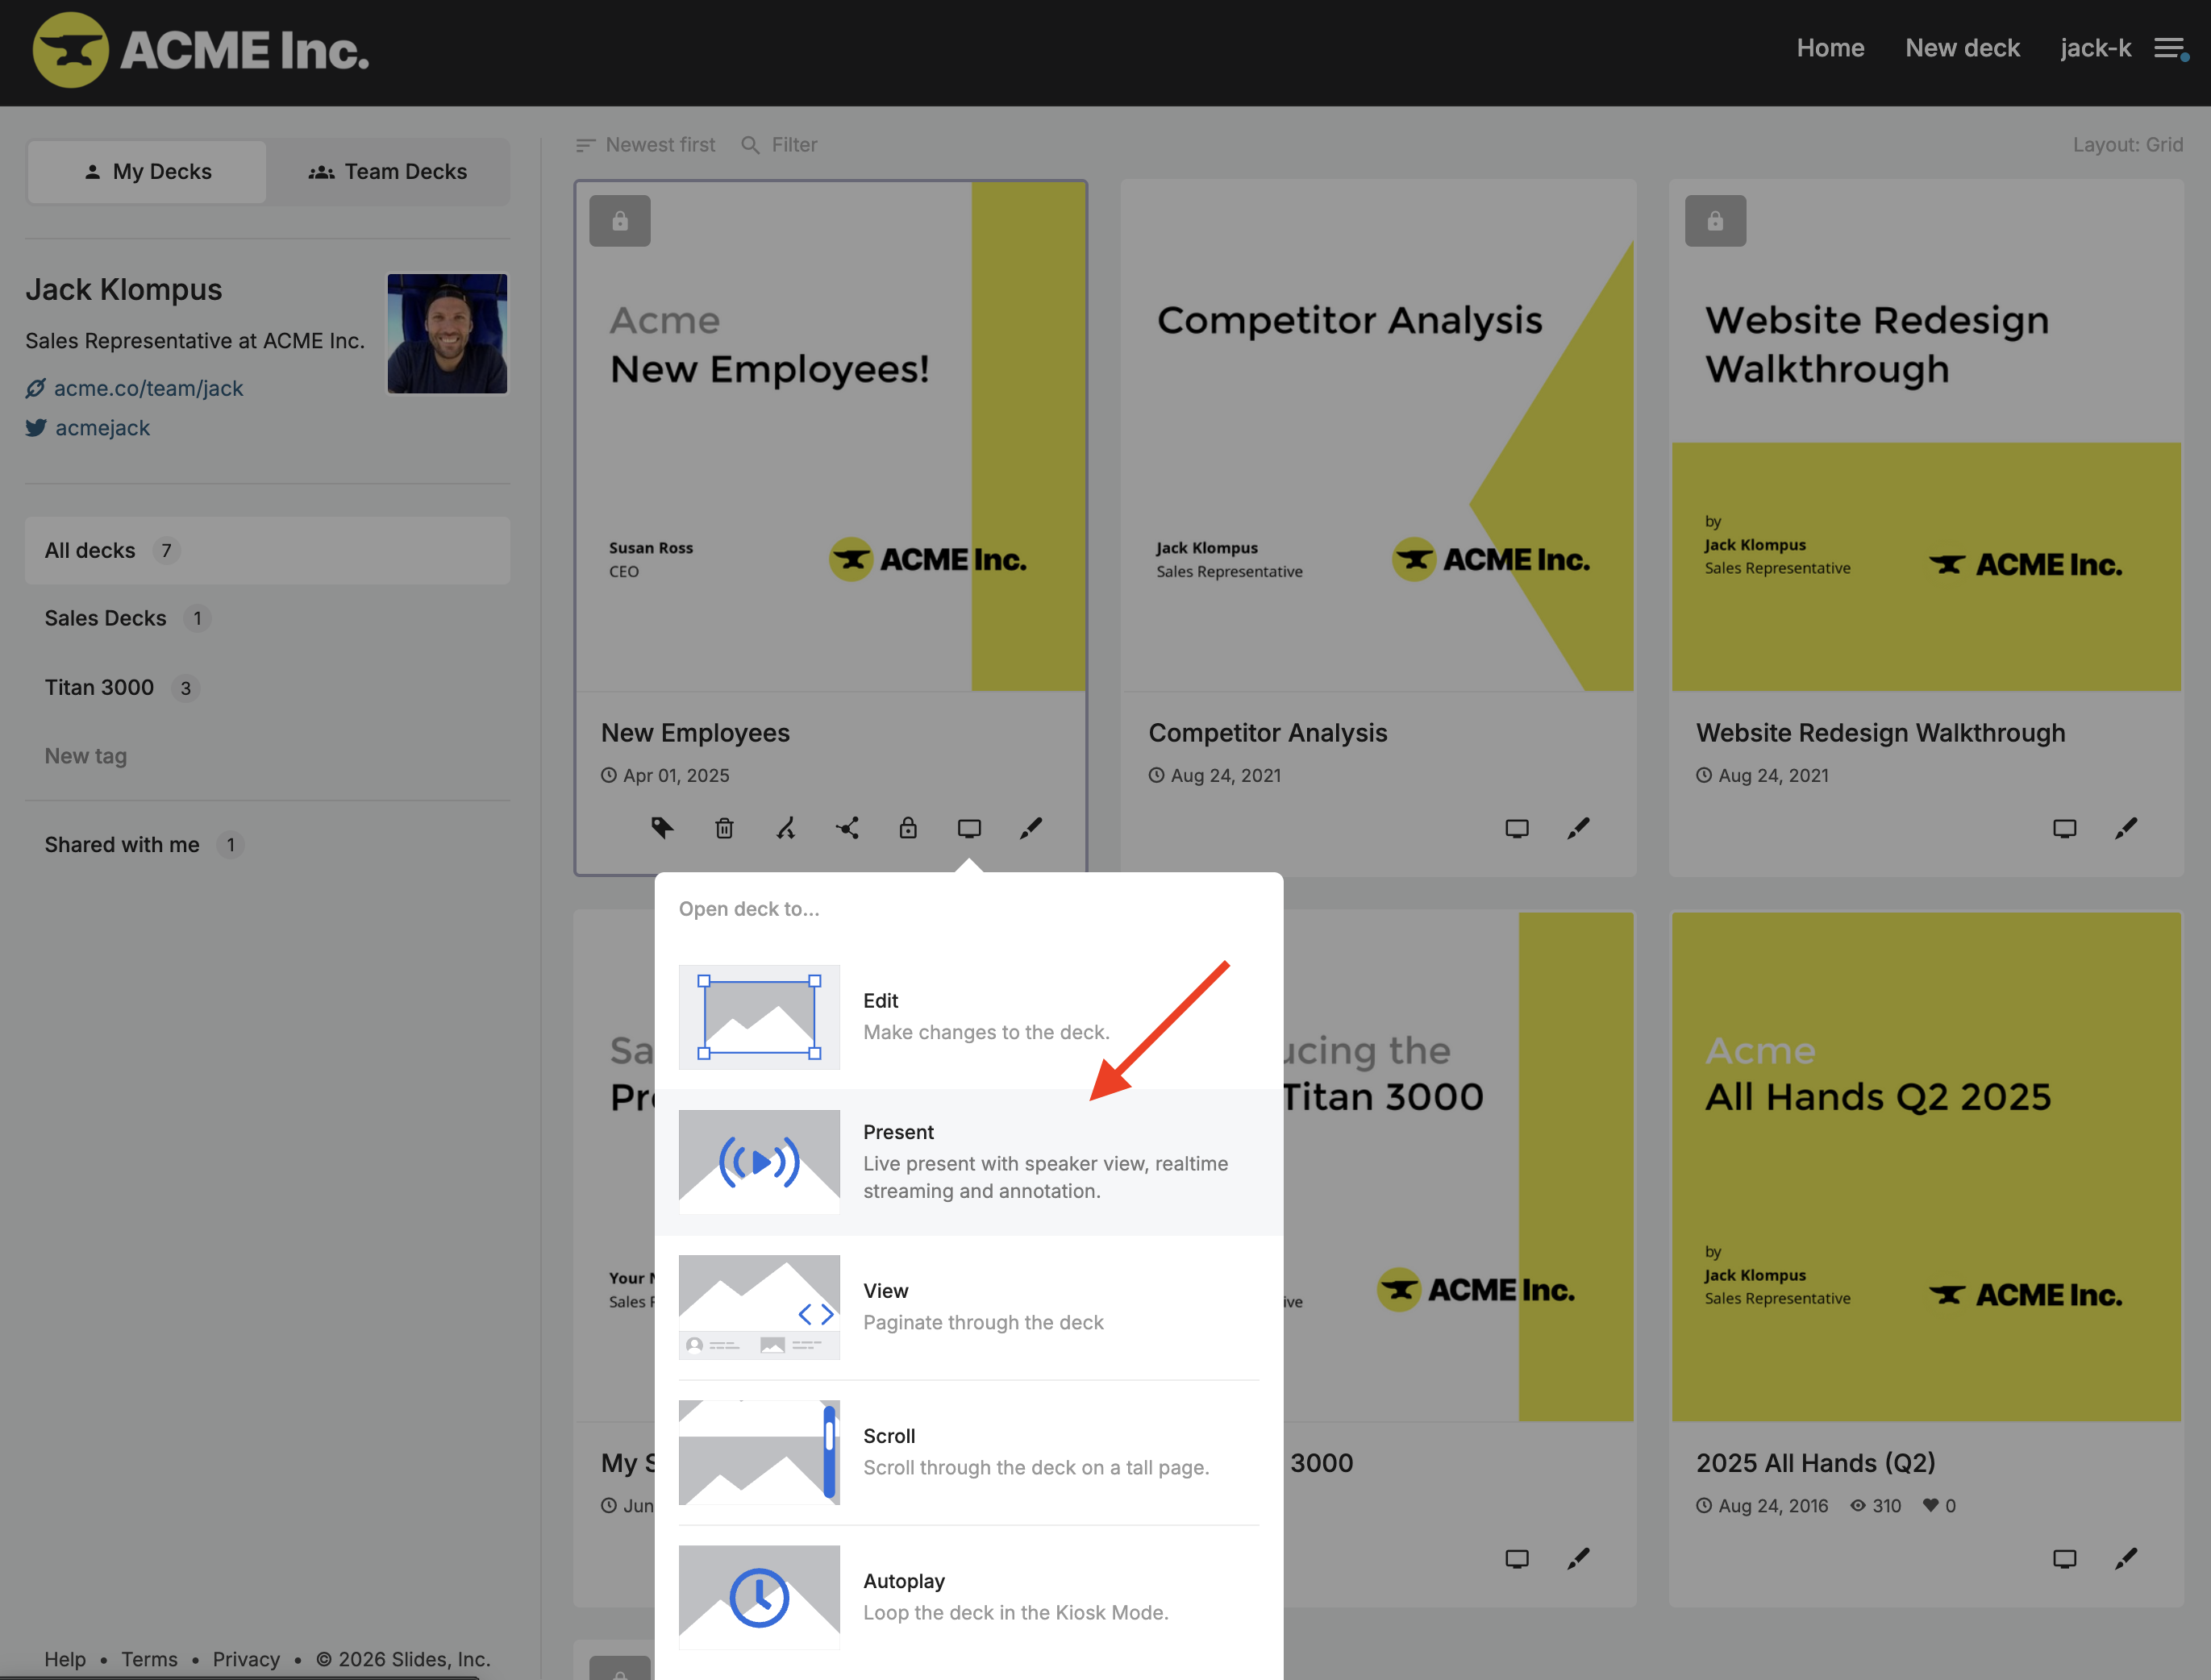This screenshot has height=1680, width=2211.
Task: Click the monitor icon under New Employees
Action: click(x=969, y=828)
